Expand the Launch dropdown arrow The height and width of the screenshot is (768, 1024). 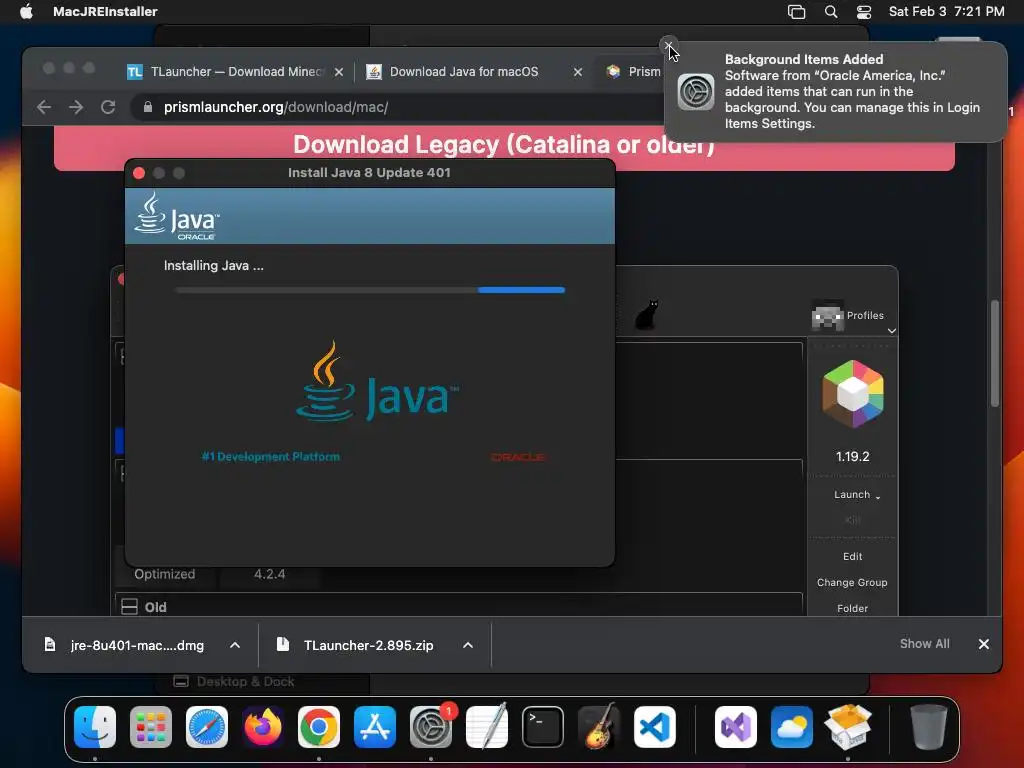[x=878, y=497]
